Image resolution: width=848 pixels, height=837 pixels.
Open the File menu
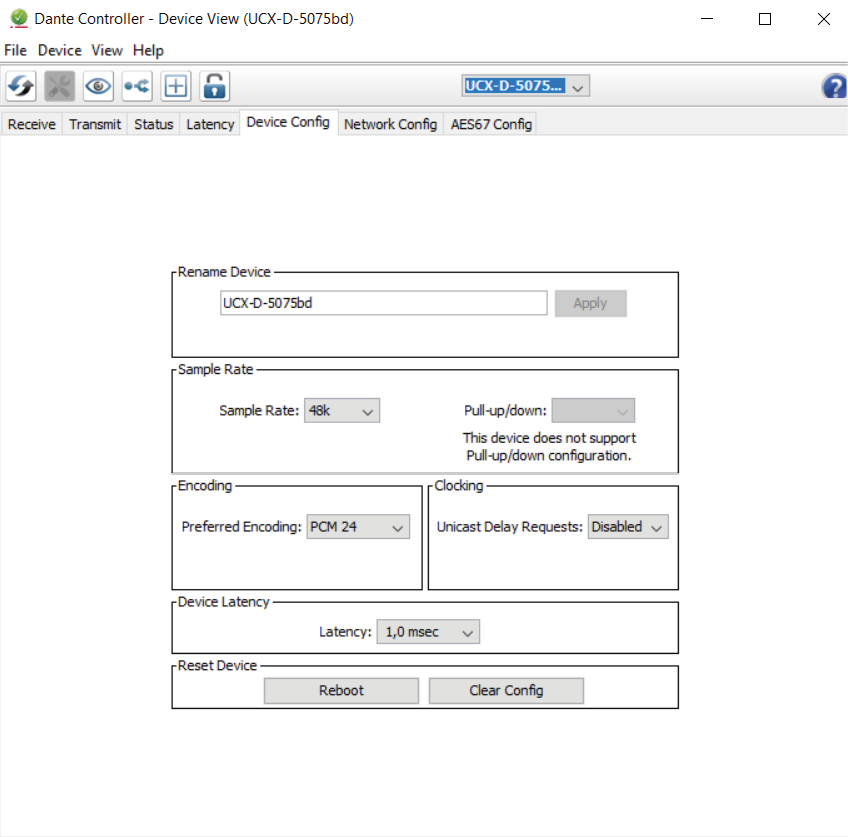[15, 50]
